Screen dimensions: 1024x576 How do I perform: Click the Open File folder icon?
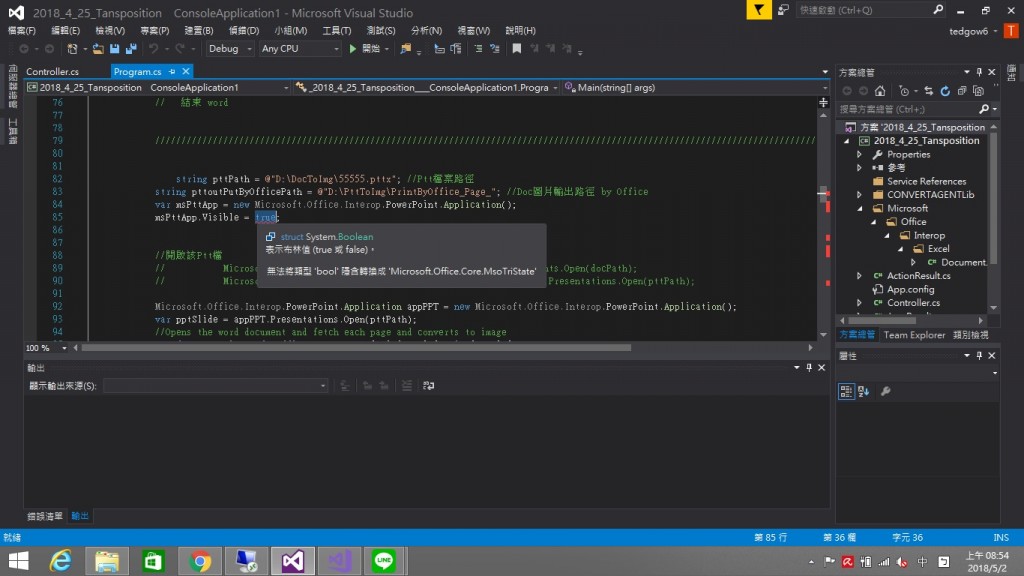click(98, 48)
